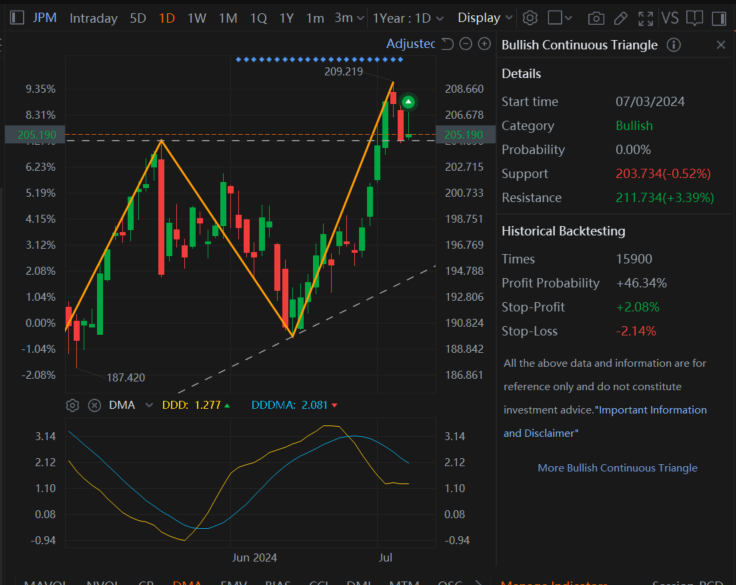
Task: Select the 1Y timeframe
Action: [x=286, y=18]
